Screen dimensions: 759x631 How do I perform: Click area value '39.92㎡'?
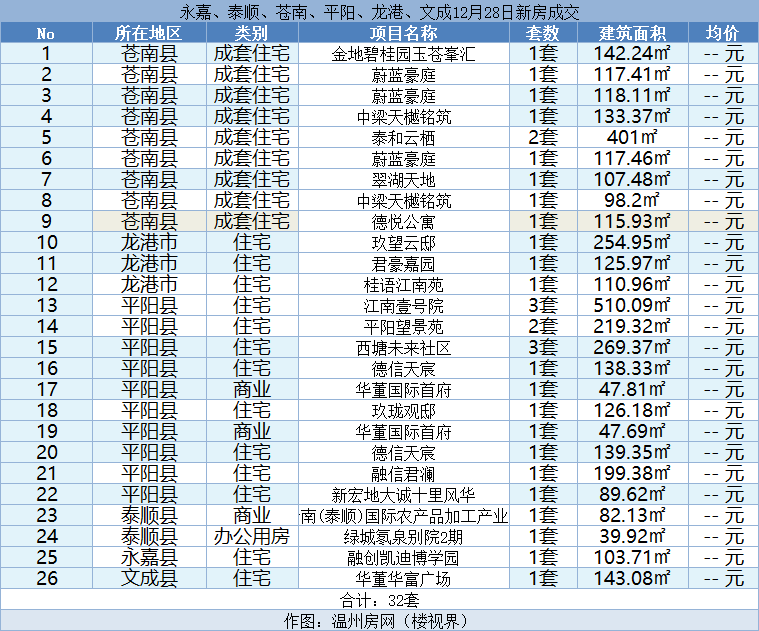(632, 536)
